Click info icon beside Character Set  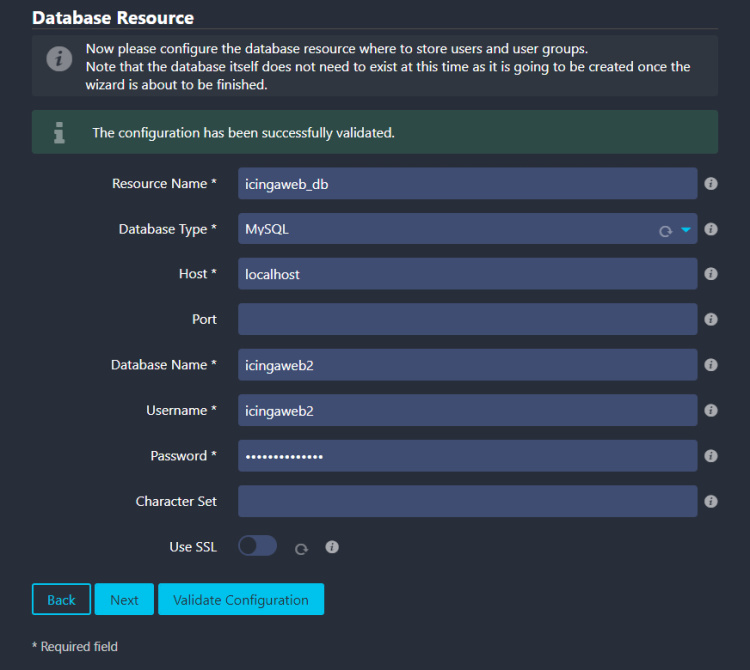pyautogui.click(x=711, y=501)
